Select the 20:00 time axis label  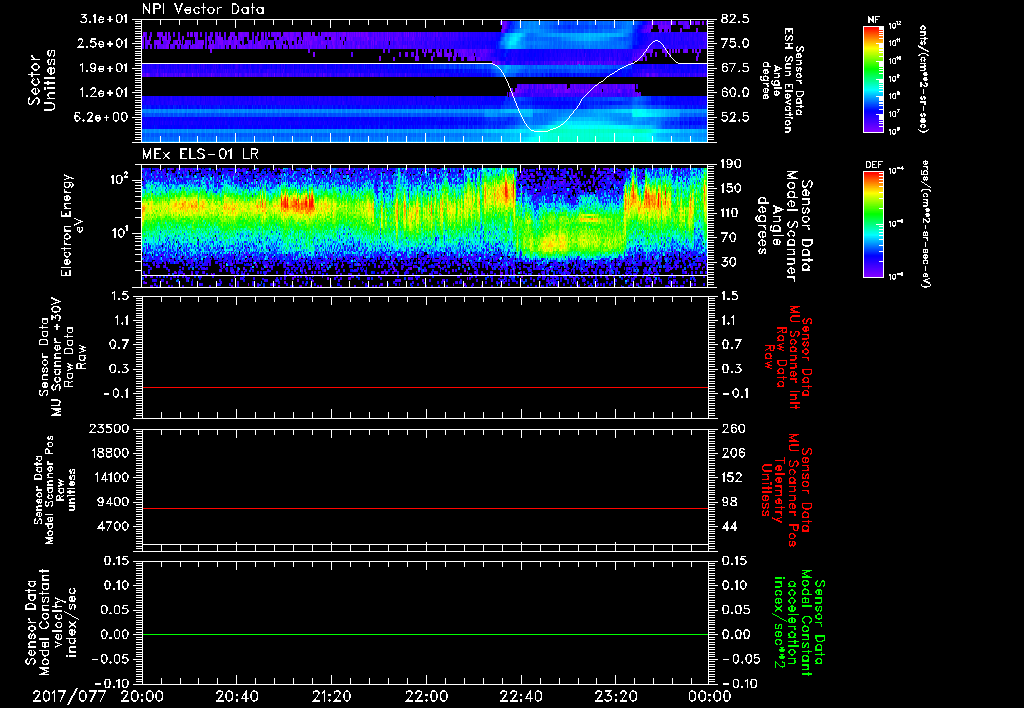click(142, 694)
